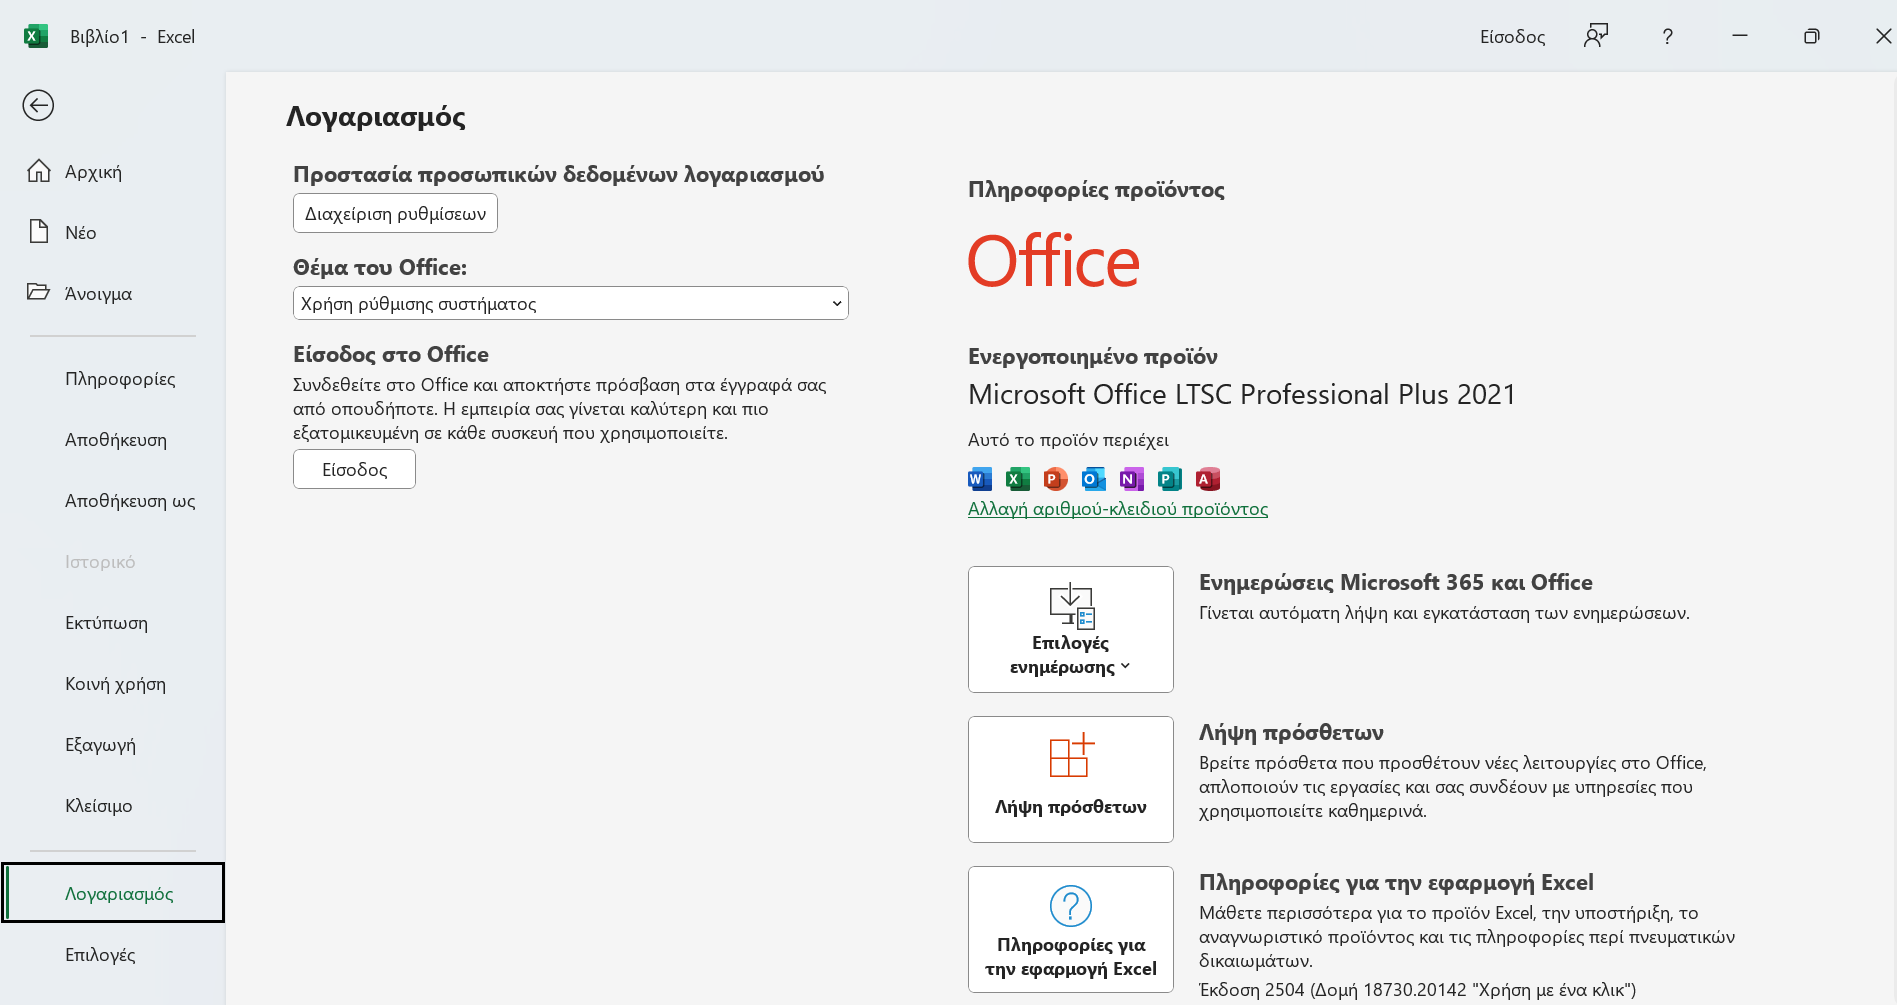This screenshot has height=1005, width=1897.
Task: Click Ενημερώσεις Microsoft 365 και Office heading
Action: (x=1396, y=582)
